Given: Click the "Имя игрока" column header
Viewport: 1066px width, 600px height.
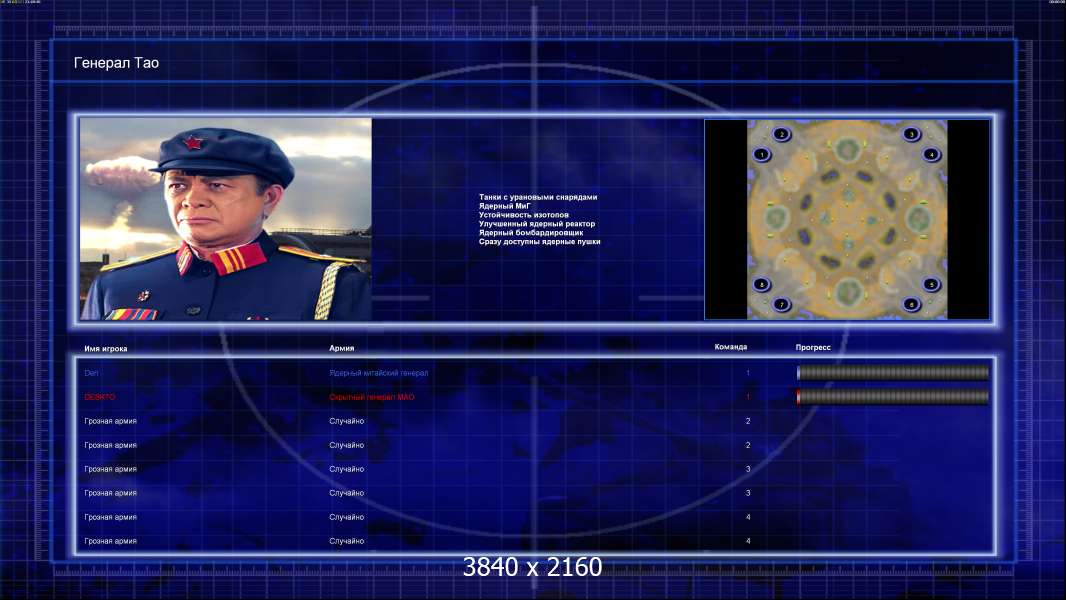Looking at the screenshot, I should [x=105, y=349].
